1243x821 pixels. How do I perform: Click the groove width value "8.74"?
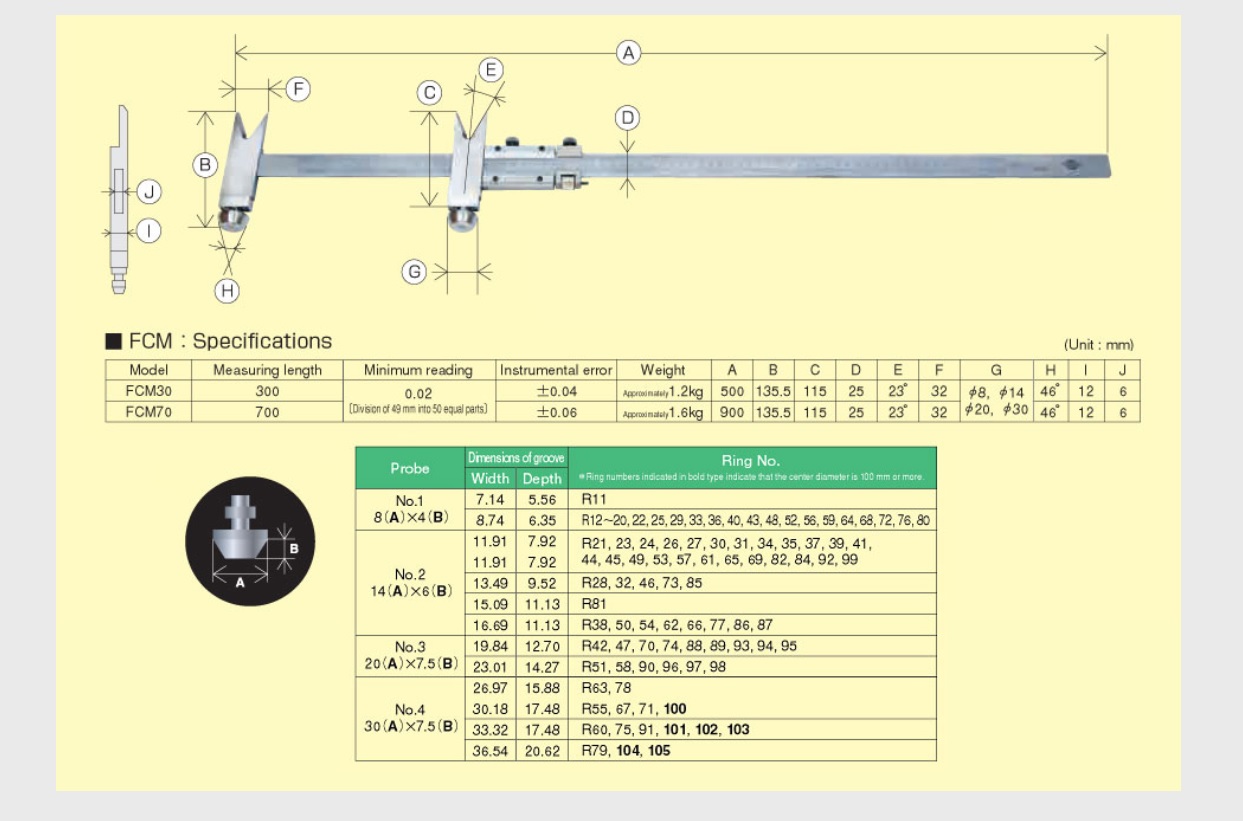[x=490, y=520]
